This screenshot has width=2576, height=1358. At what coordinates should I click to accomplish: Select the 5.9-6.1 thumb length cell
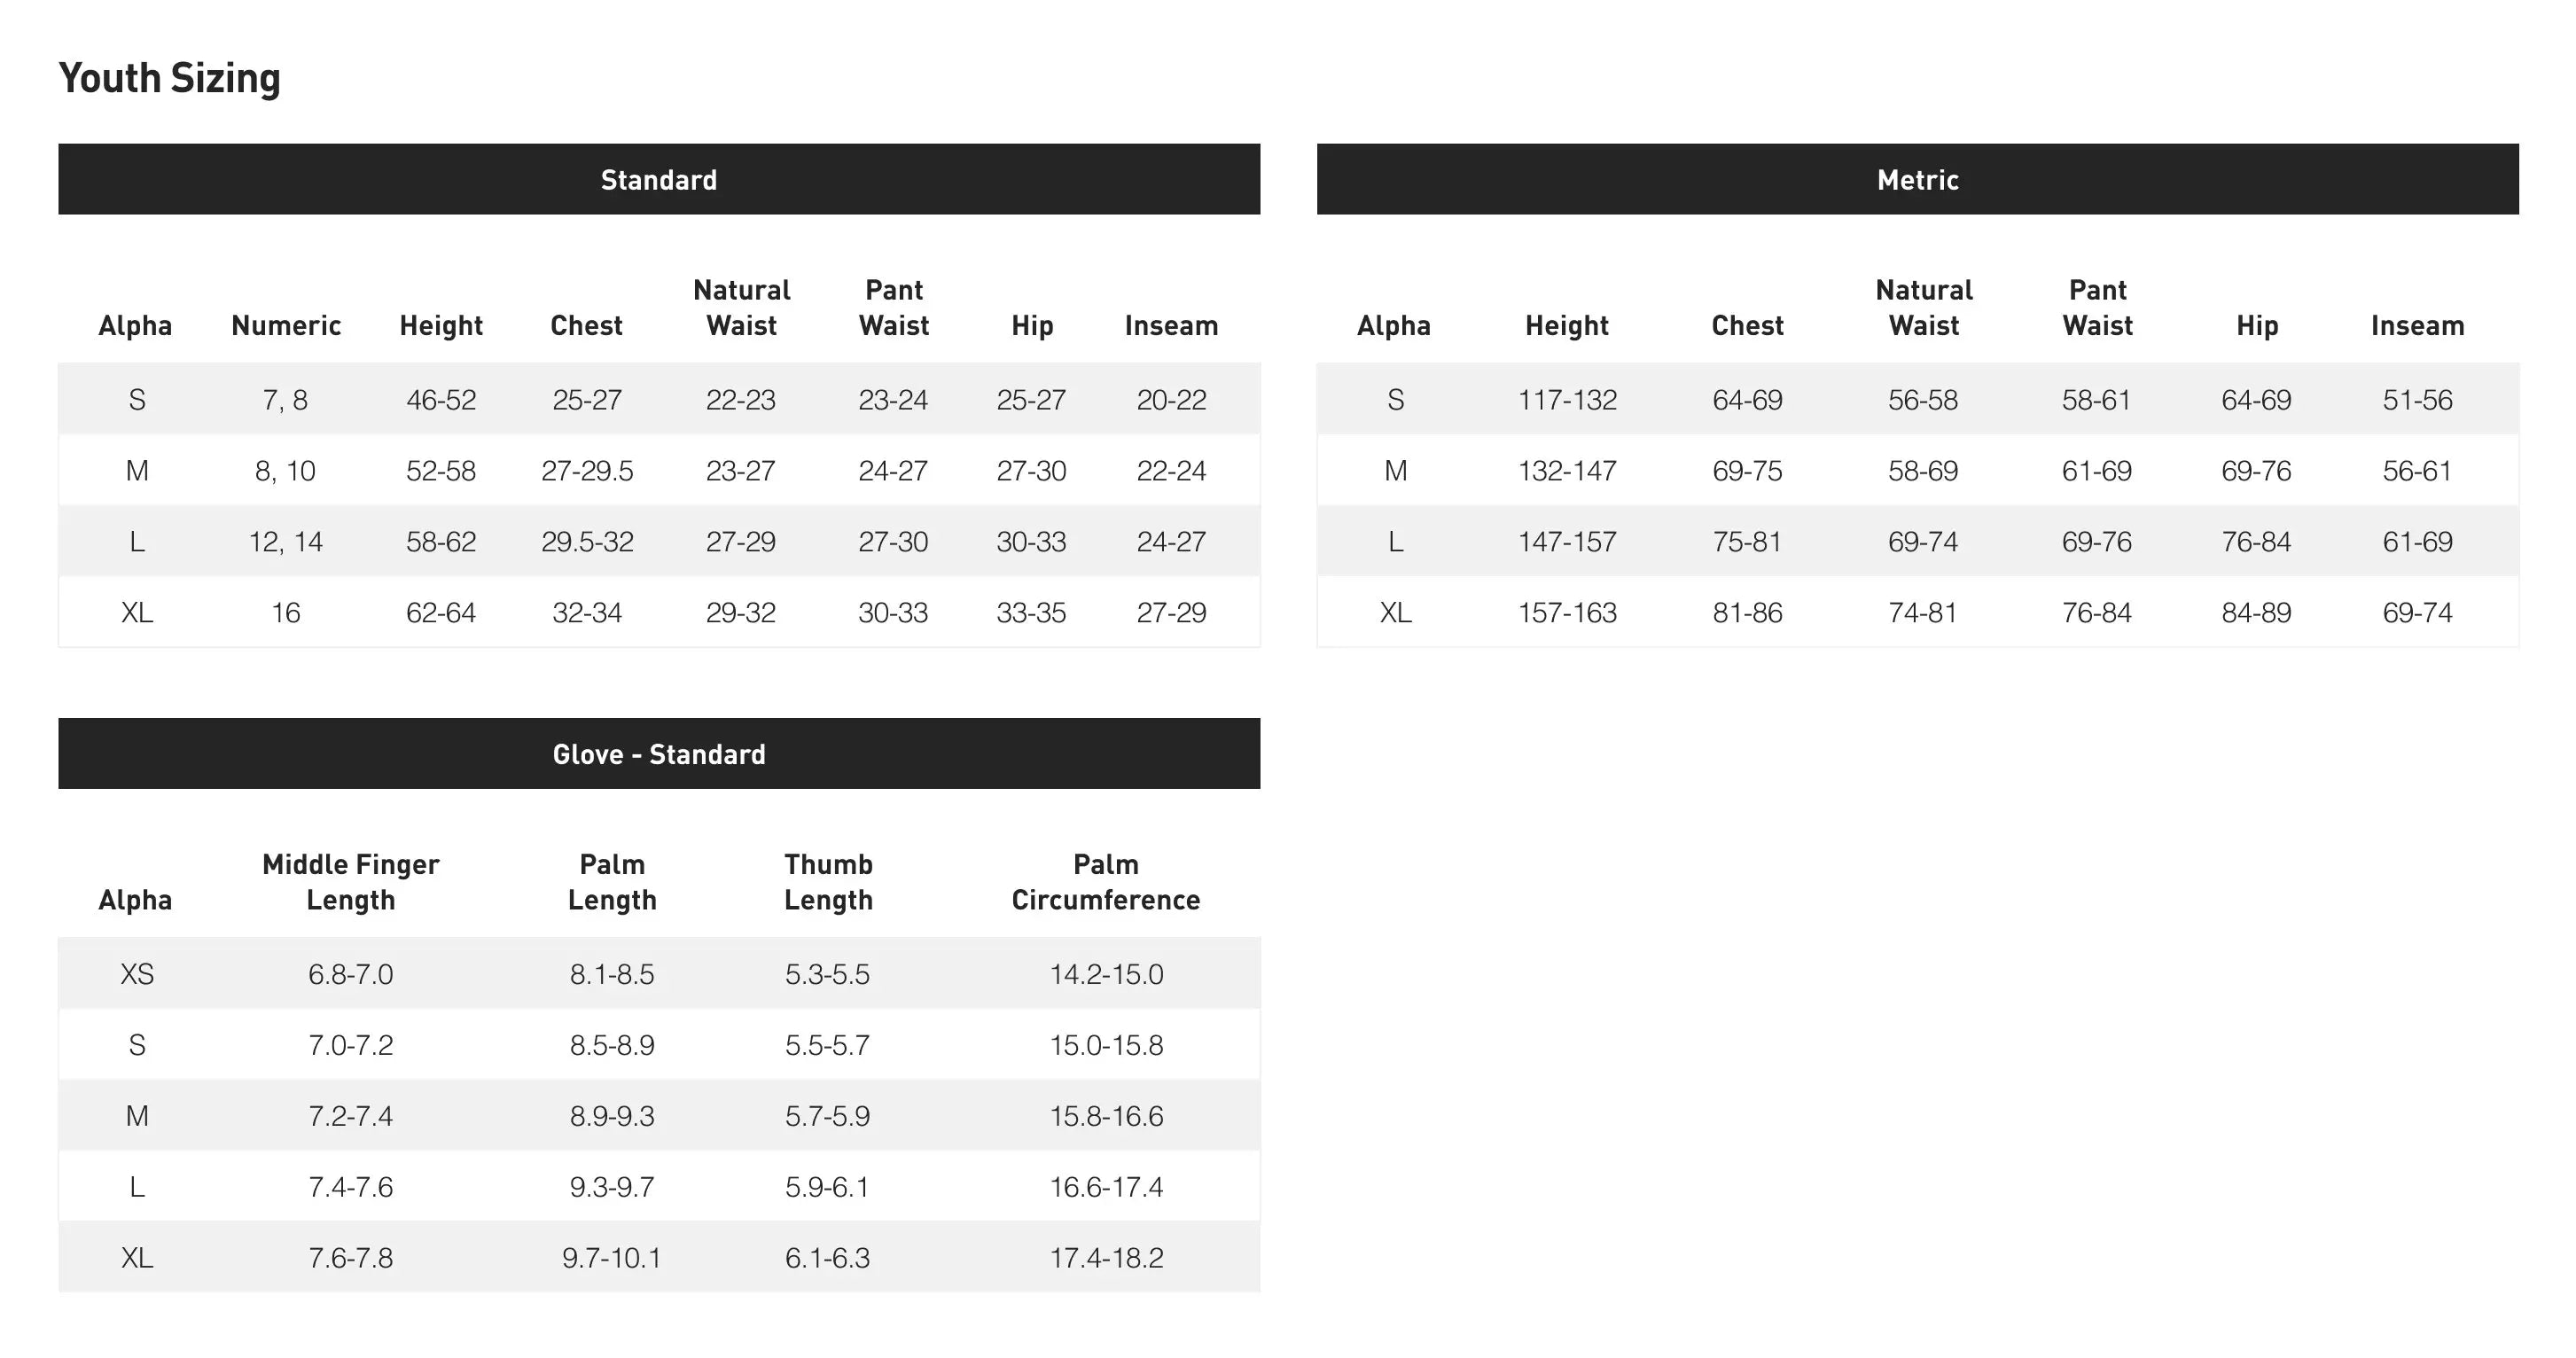[827, 1186]
